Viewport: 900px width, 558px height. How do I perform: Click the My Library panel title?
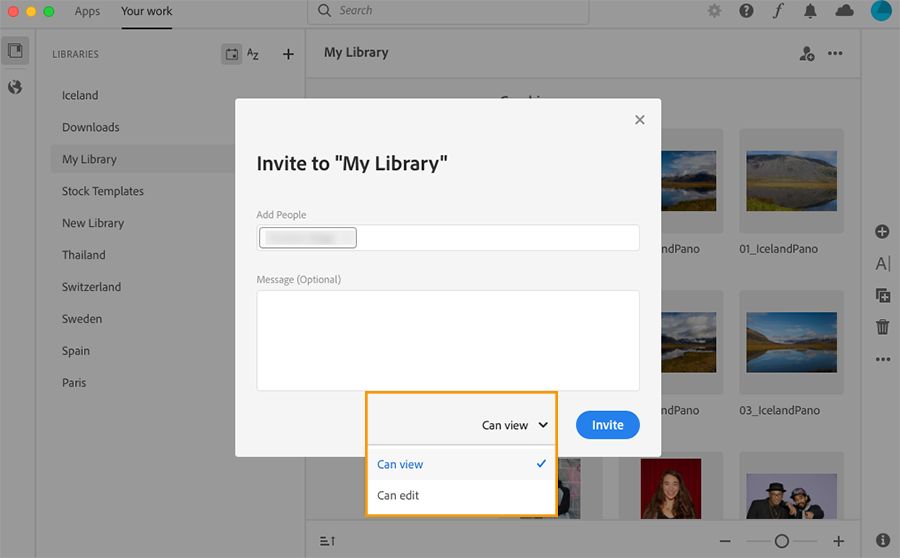(356, 52)
